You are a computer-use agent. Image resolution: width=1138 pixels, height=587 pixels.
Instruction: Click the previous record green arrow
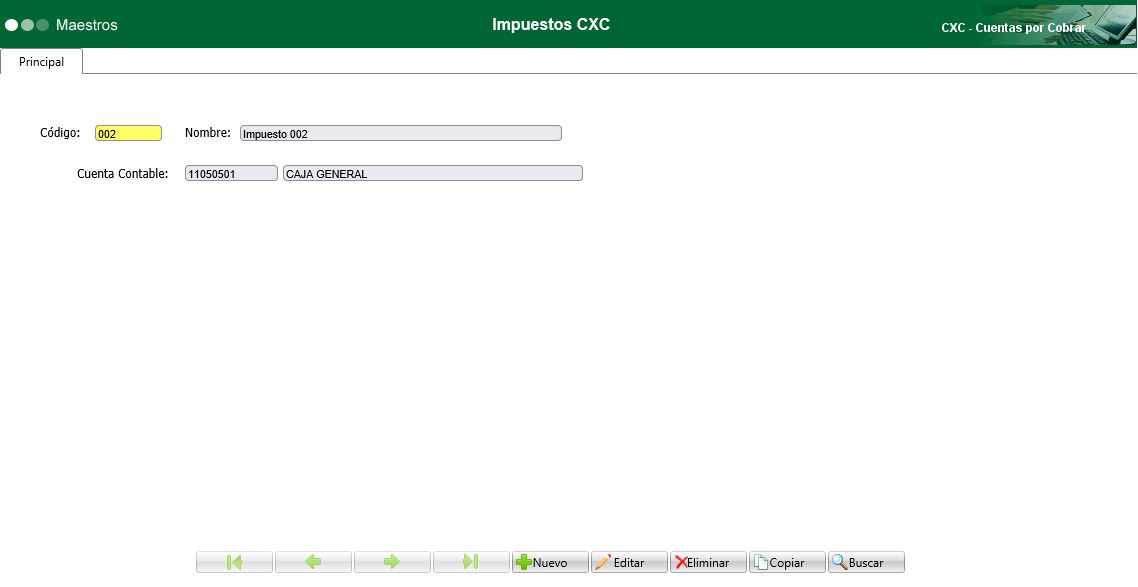(x=313, y=561)
